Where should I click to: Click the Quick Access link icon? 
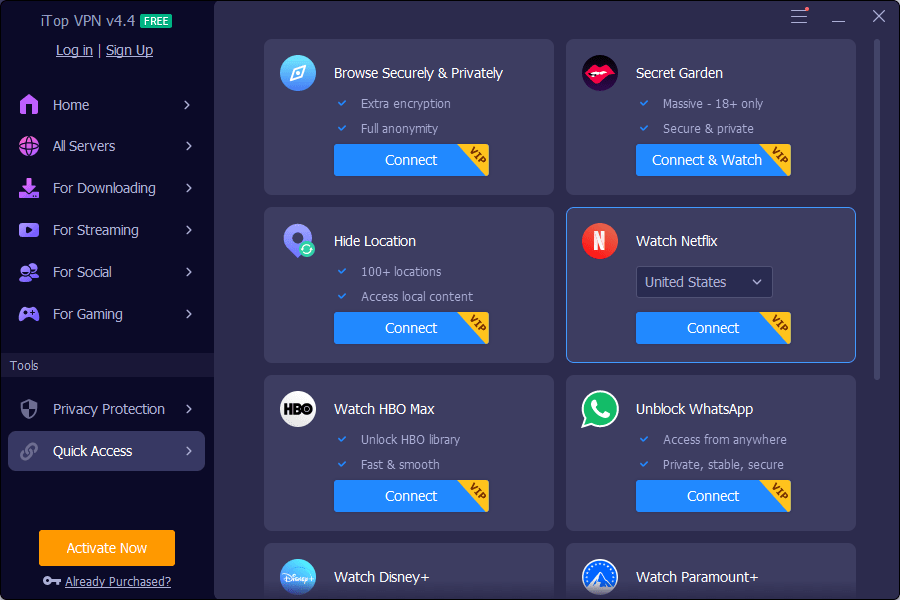(x=29, y=451)
